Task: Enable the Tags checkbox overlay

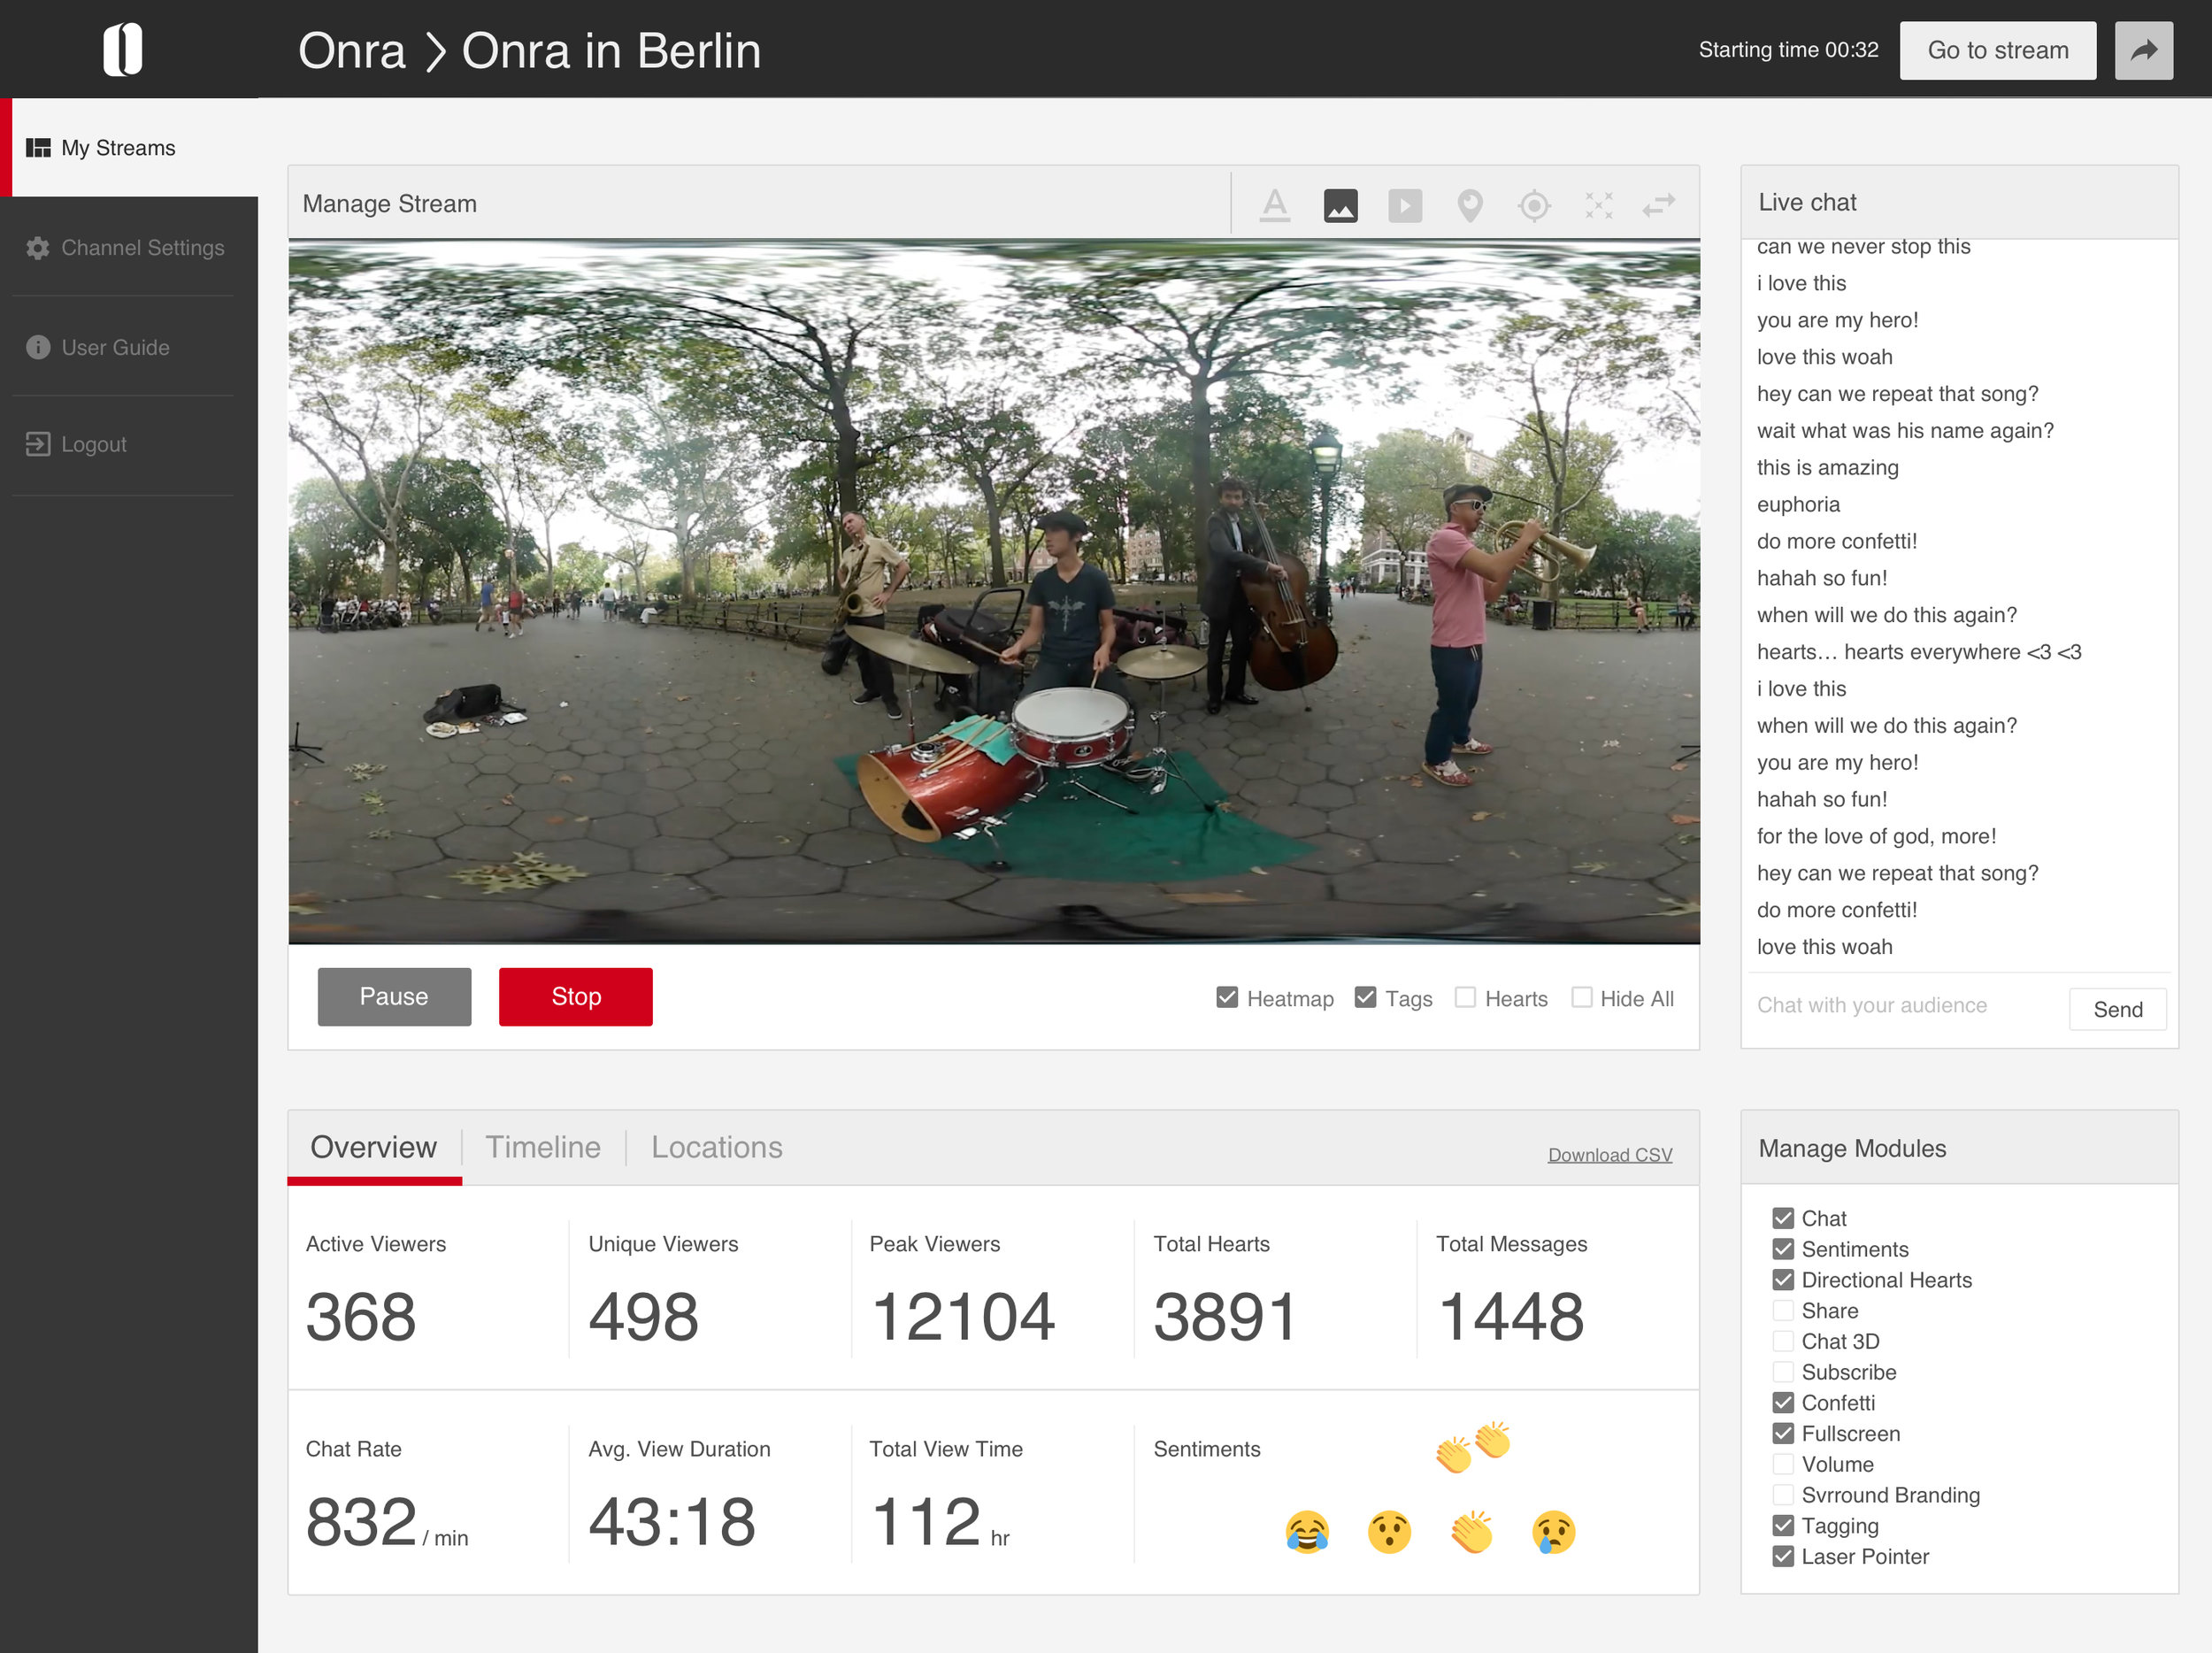Action: [x=1368, y=996]
